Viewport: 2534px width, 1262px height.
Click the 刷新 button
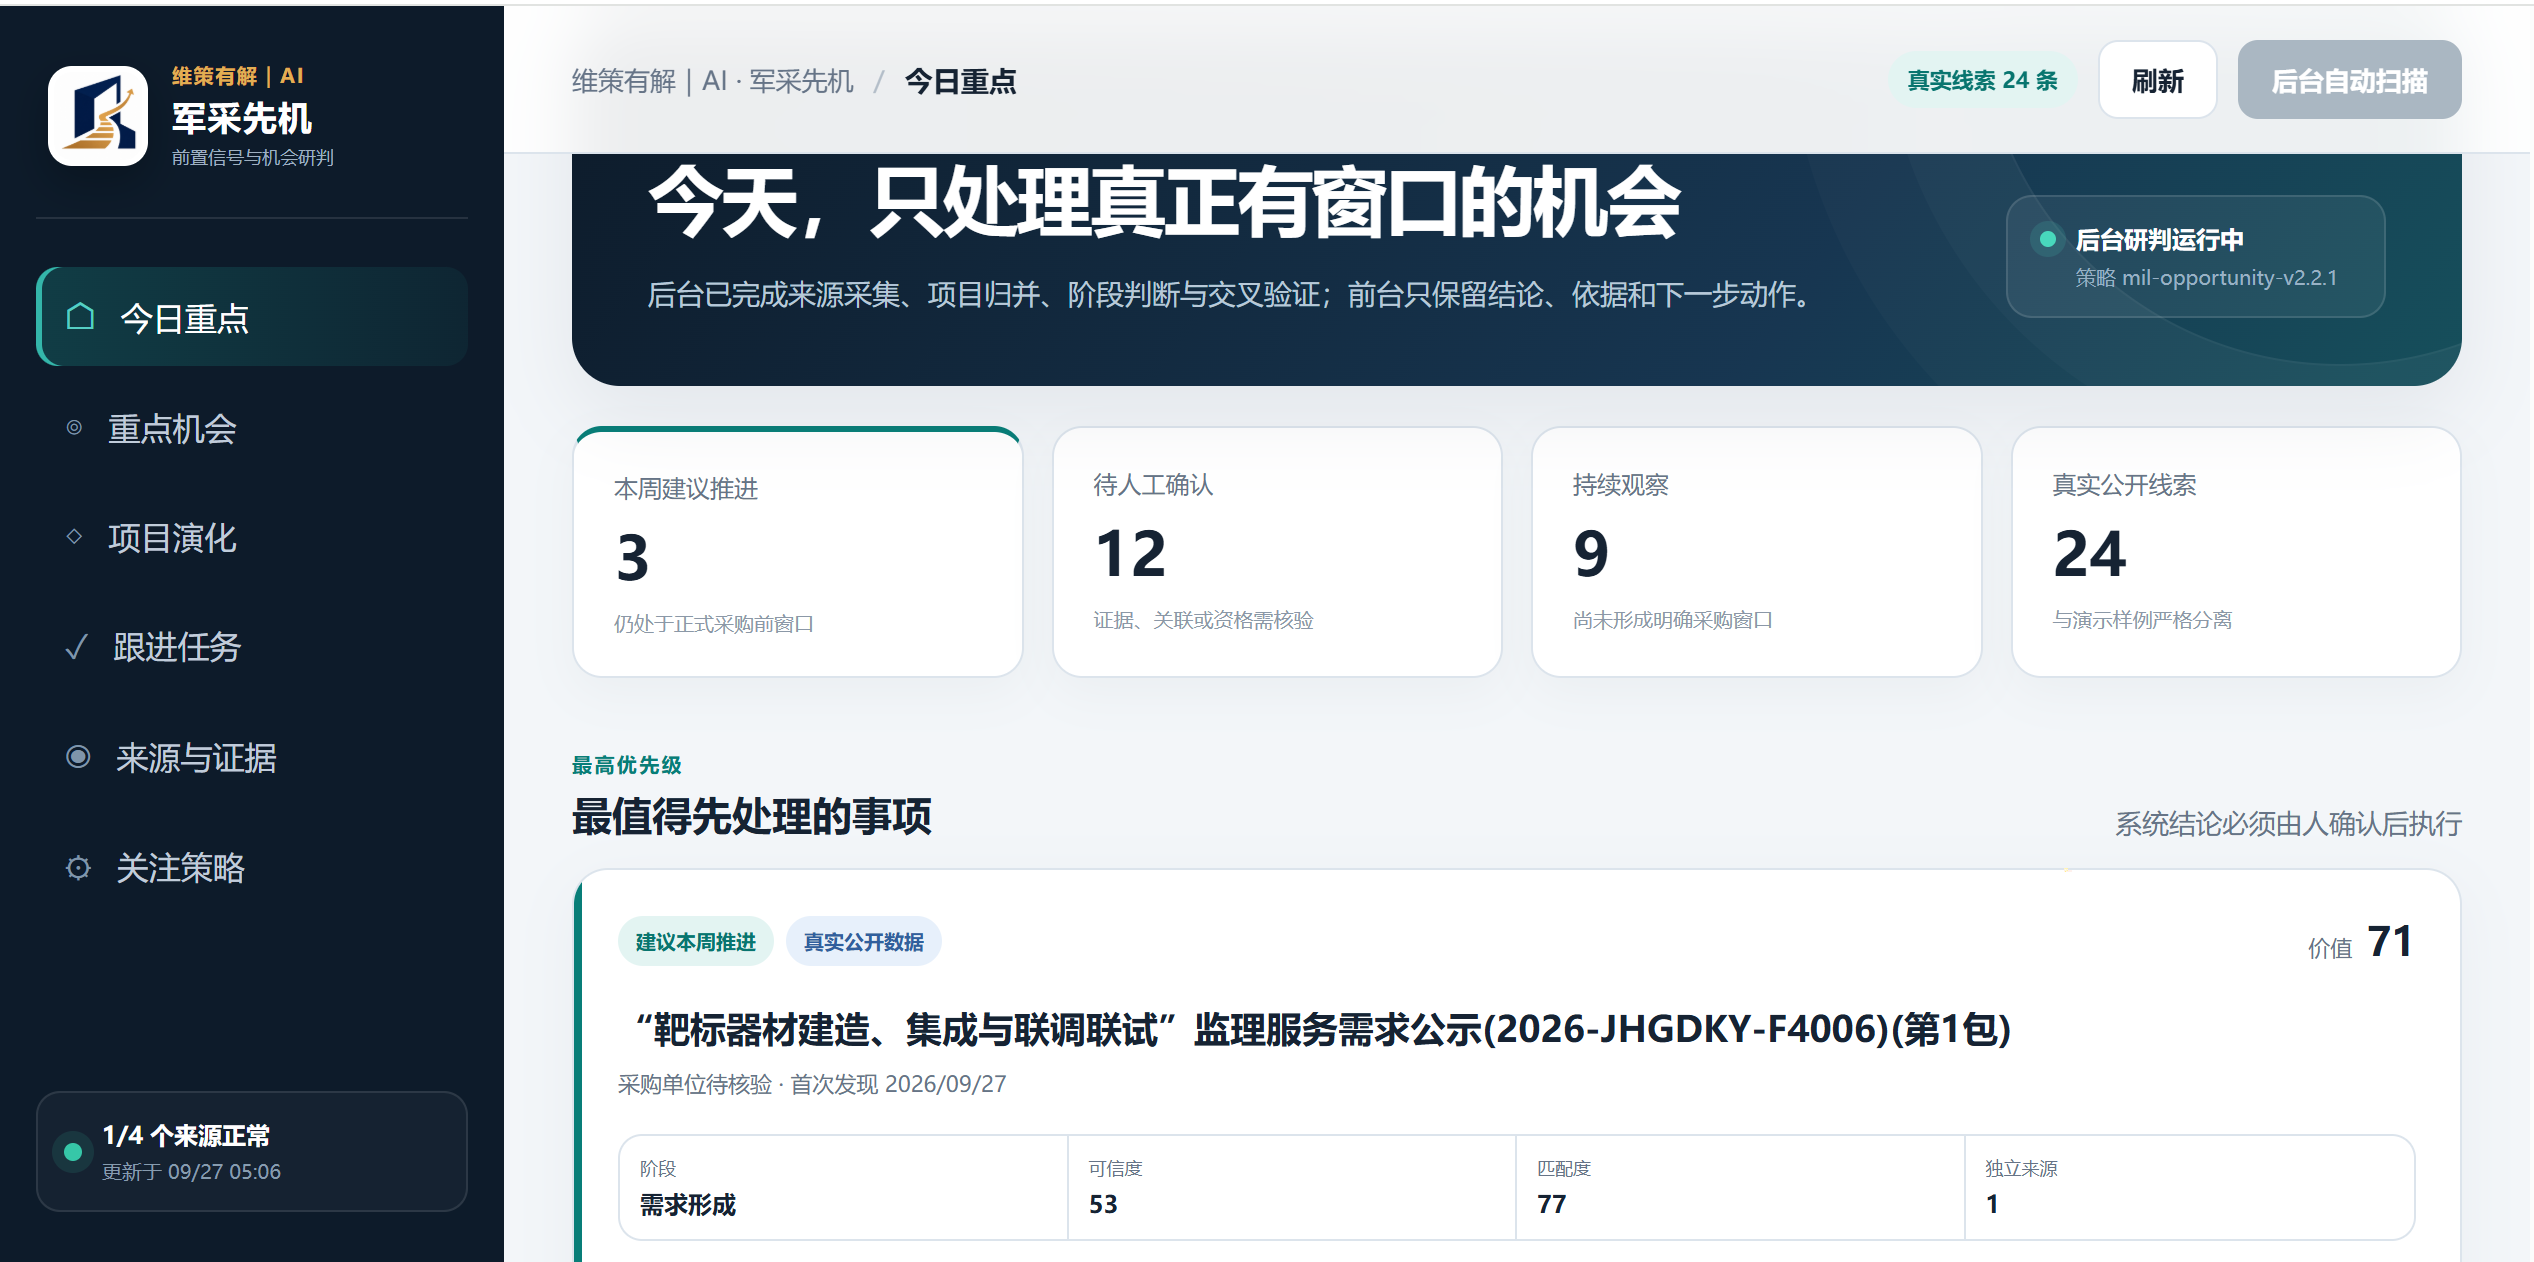[x=2157, y=80]
